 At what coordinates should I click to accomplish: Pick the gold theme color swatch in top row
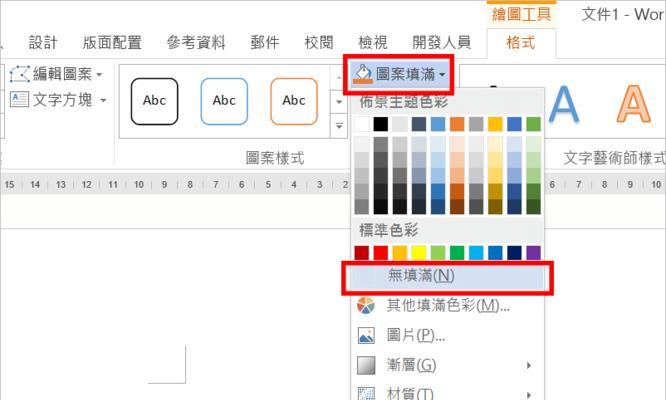tap(495, 124)
